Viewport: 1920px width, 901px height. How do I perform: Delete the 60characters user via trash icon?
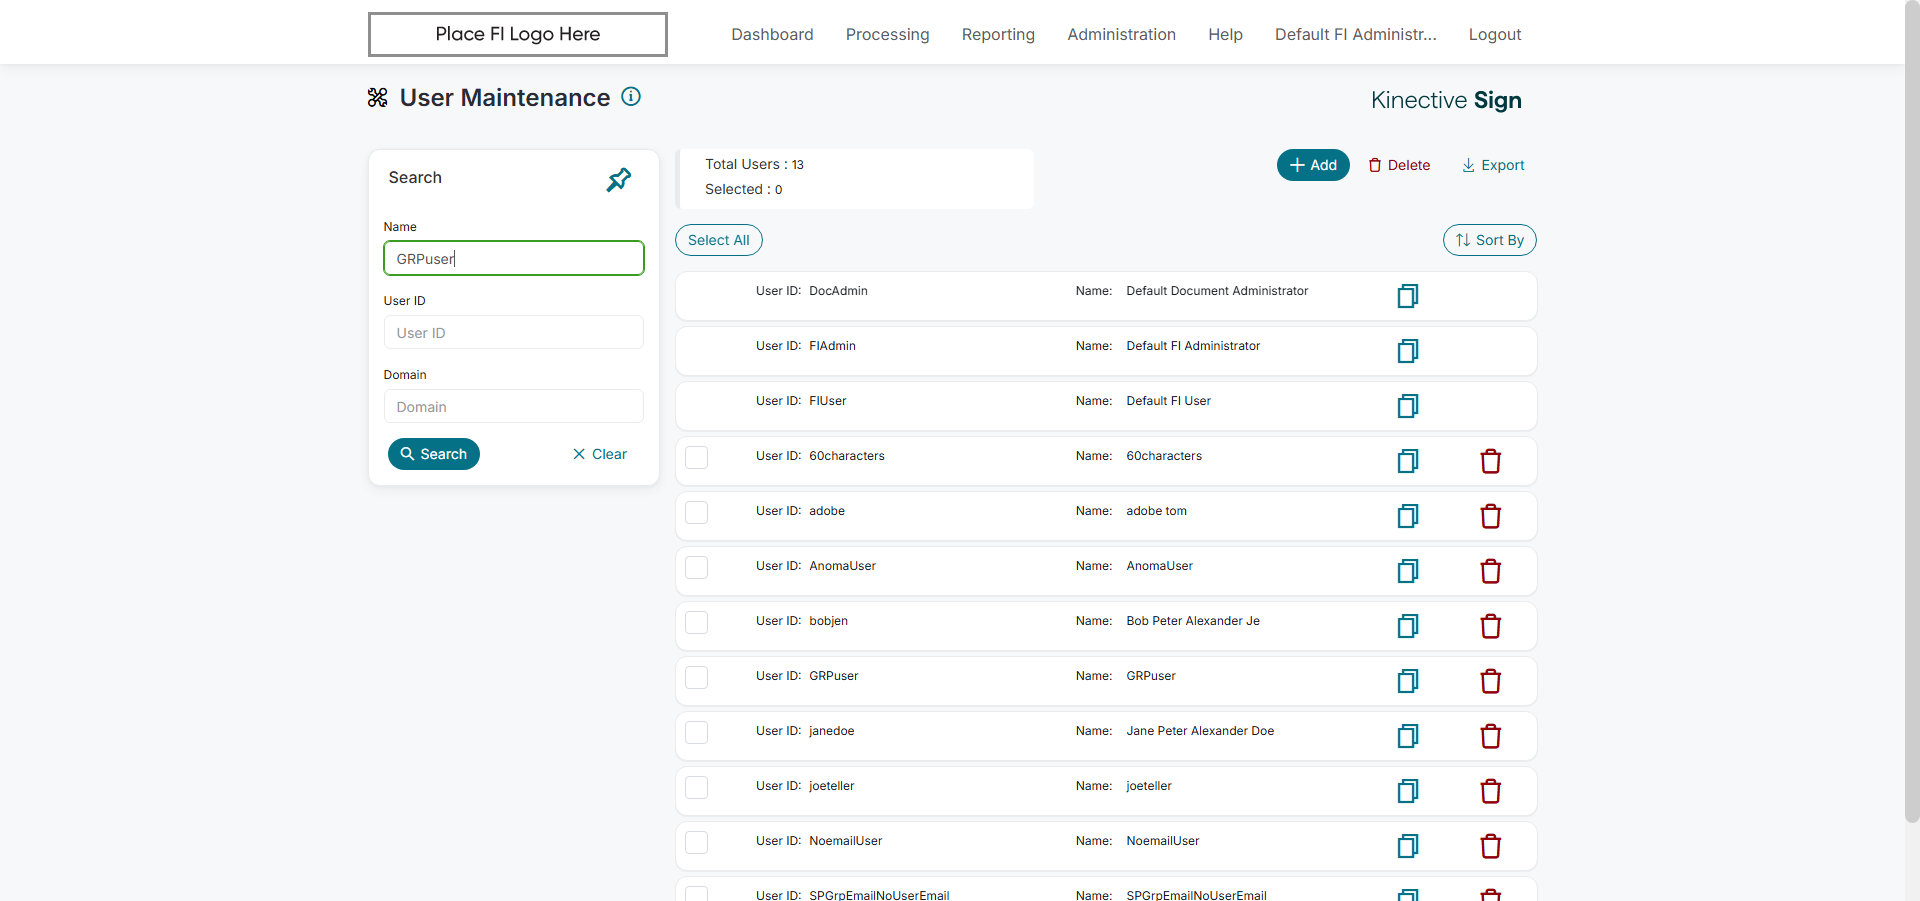point(1491,461)
